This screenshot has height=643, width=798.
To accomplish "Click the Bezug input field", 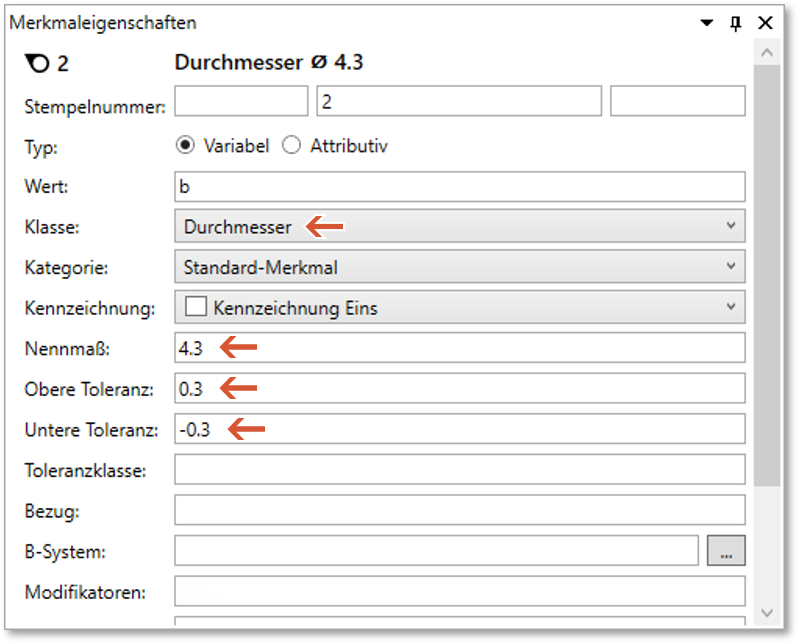I will click(x=459, y=510).
